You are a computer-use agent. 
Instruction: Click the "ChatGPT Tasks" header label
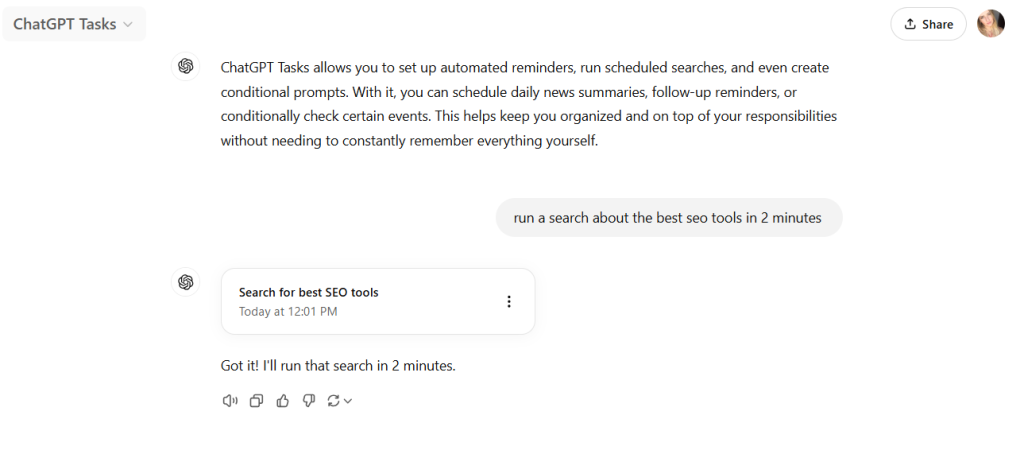pos(64,24)
